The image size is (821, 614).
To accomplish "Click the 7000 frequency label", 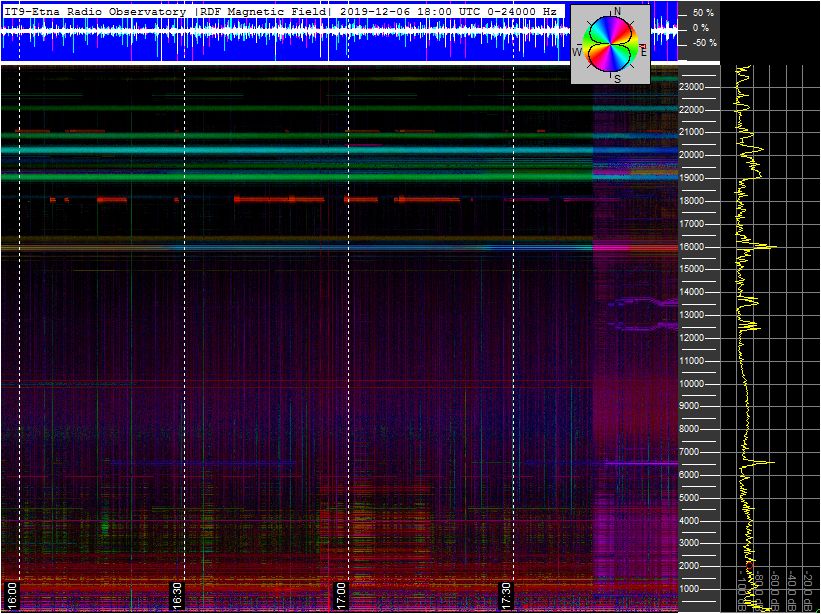I will 690,452.
